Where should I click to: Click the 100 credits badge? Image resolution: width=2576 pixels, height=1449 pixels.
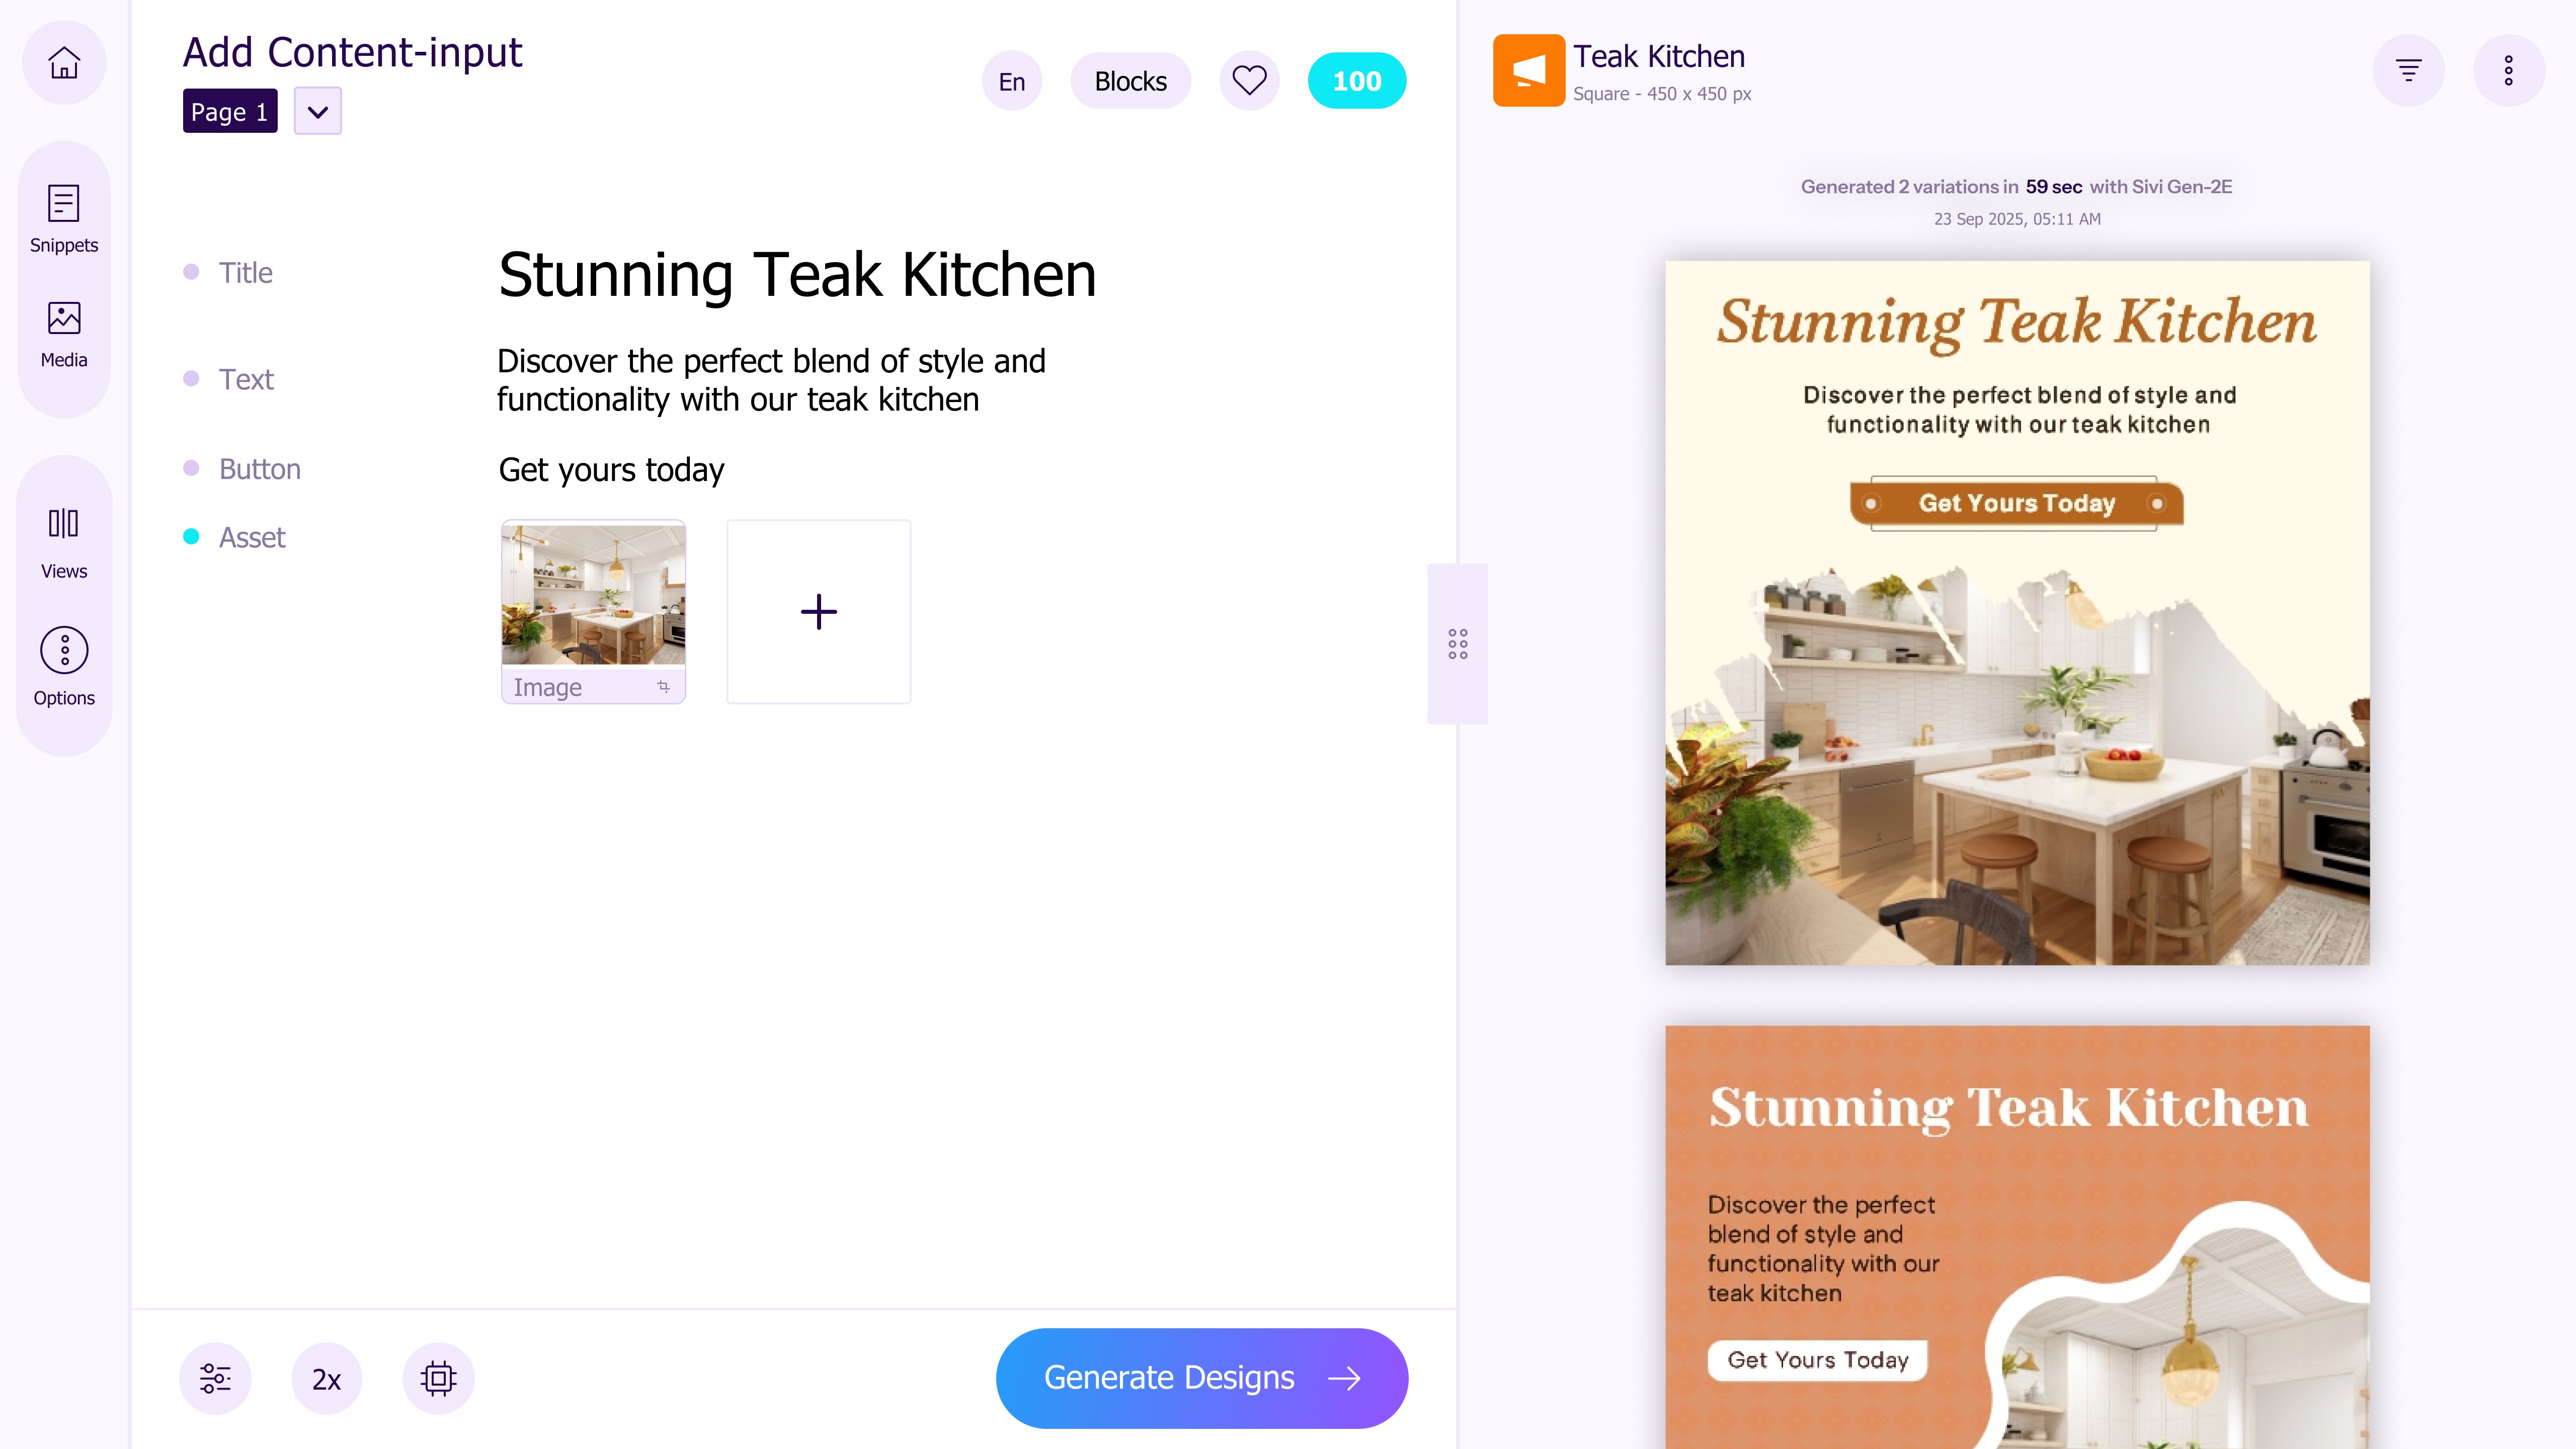click(1357, 80)
